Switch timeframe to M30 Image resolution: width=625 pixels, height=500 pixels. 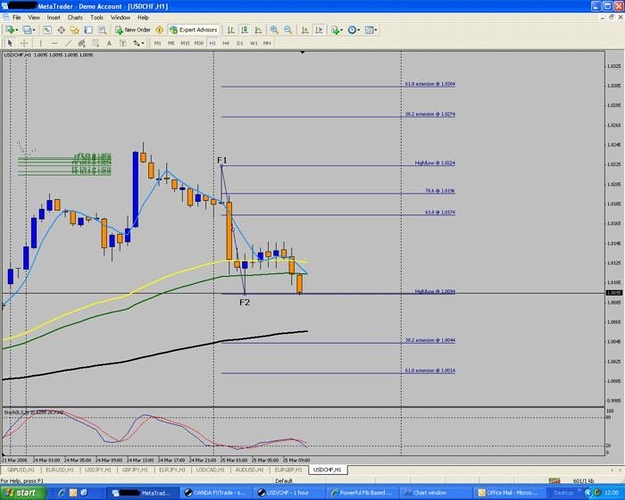tap(199, 43)
